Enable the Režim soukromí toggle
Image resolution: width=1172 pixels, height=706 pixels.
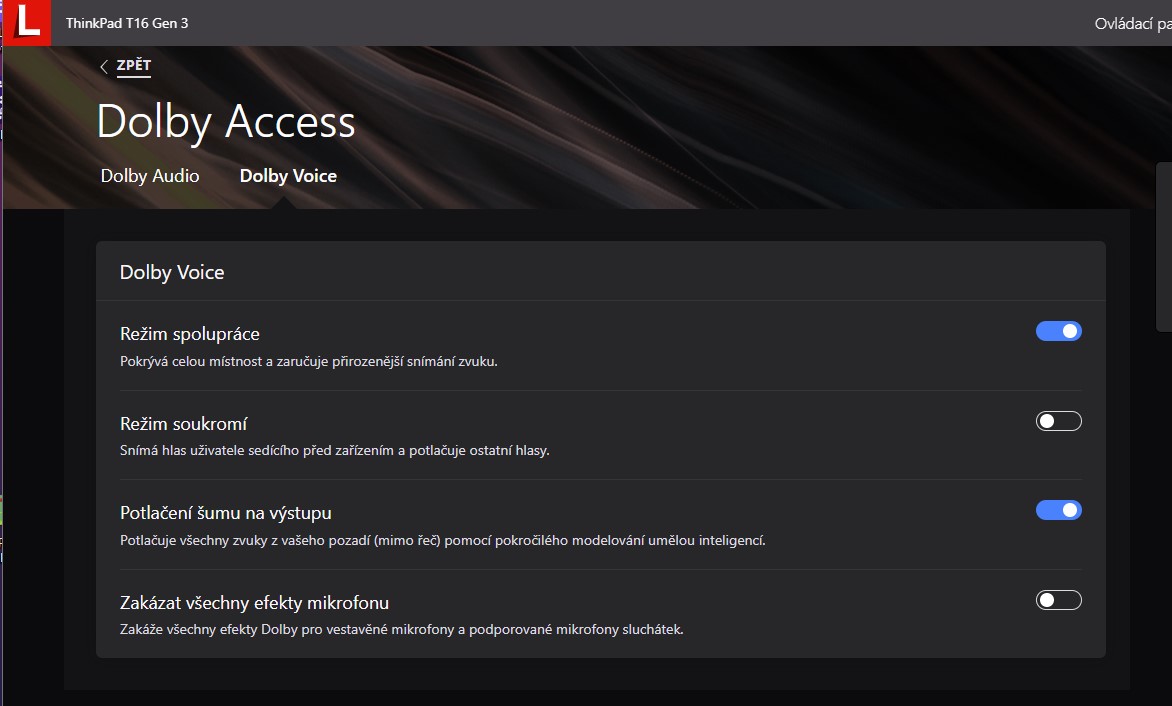[1058, 421]
